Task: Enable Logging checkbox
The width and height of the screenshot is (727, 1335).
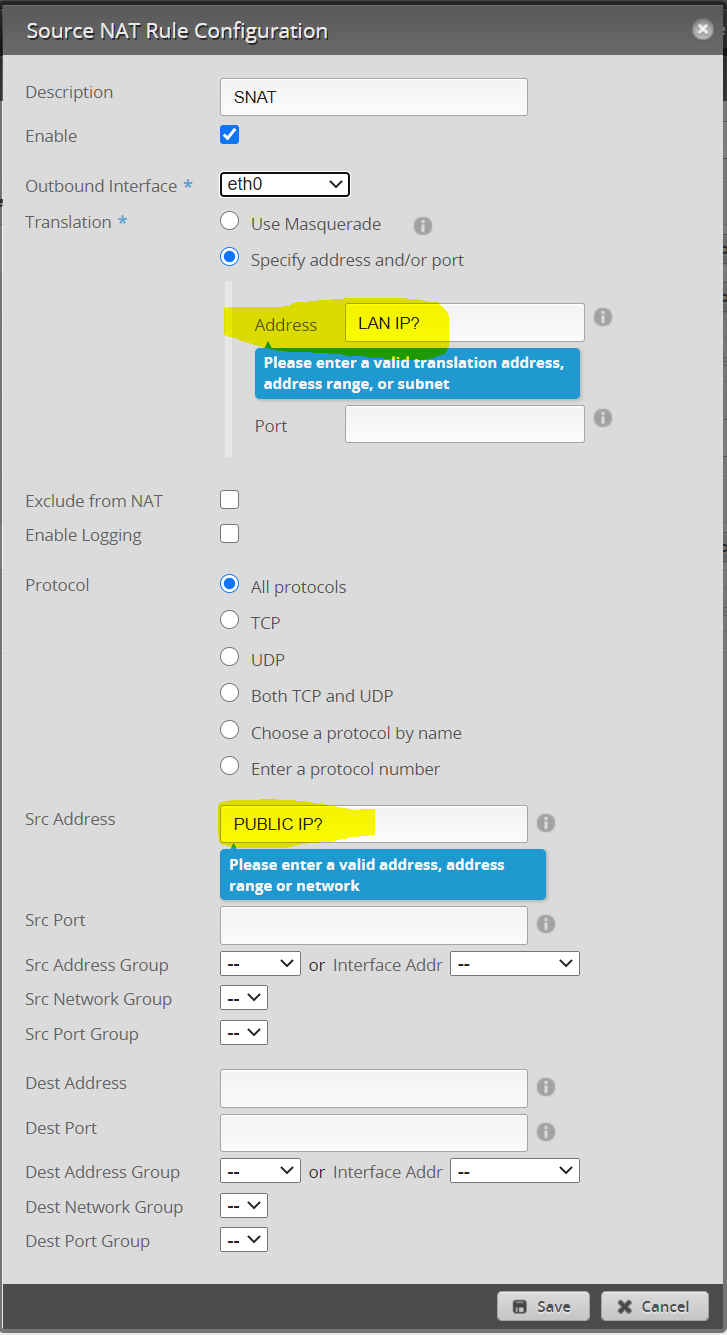Action: 230,534
